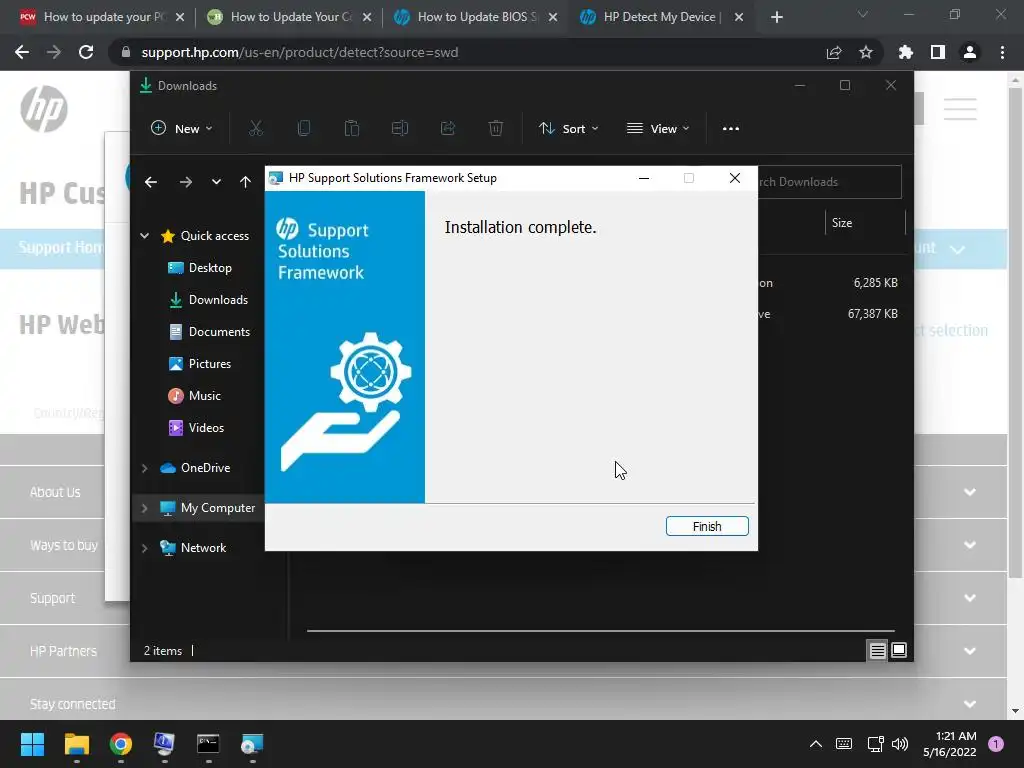Select Videos in navigation pane
The image size is (1024, 768).
pos(196,428)
